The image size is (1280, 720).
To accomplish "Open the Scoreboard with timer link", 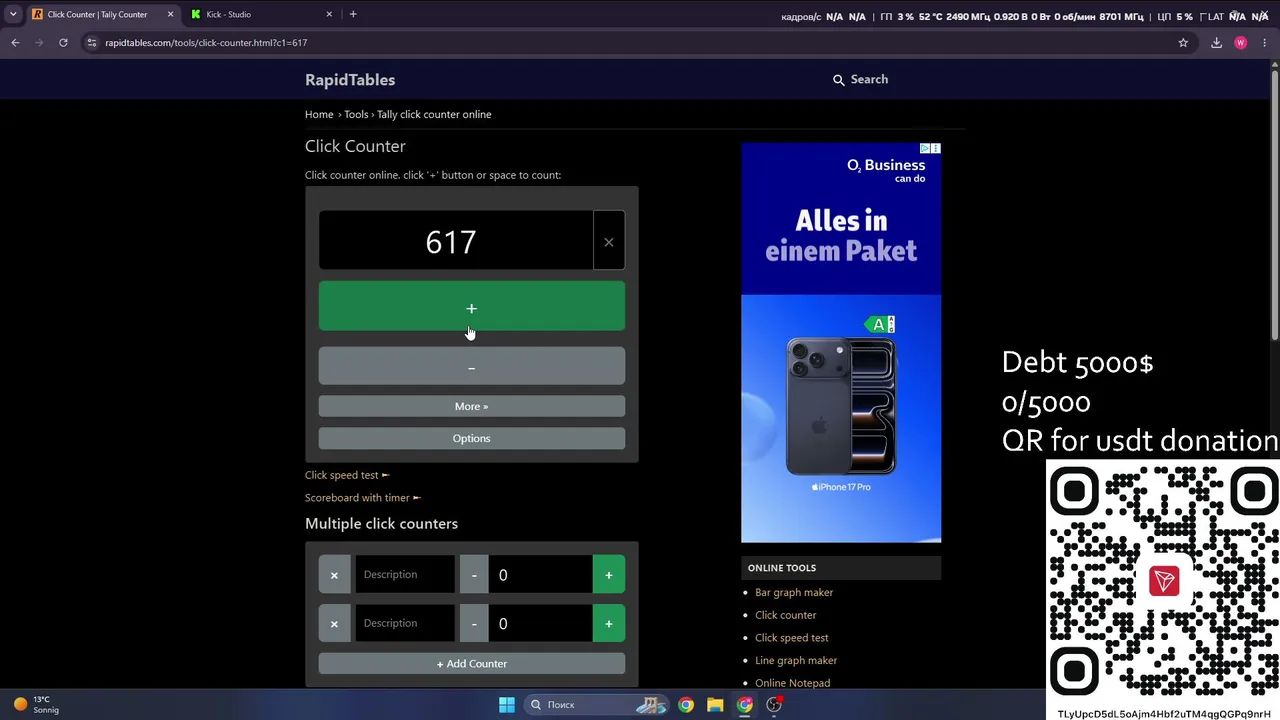I will pyautogui.click(x=362, y=497).
